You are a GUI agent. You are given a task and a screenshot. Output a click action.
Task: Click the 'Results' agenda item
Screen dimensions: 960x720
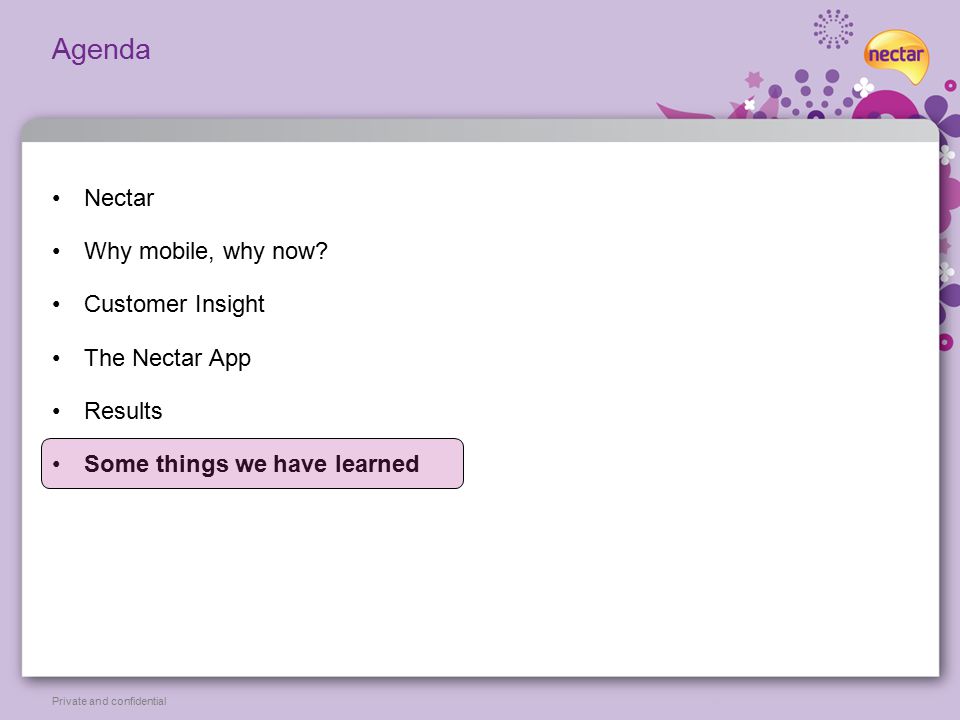coord(123,411)
